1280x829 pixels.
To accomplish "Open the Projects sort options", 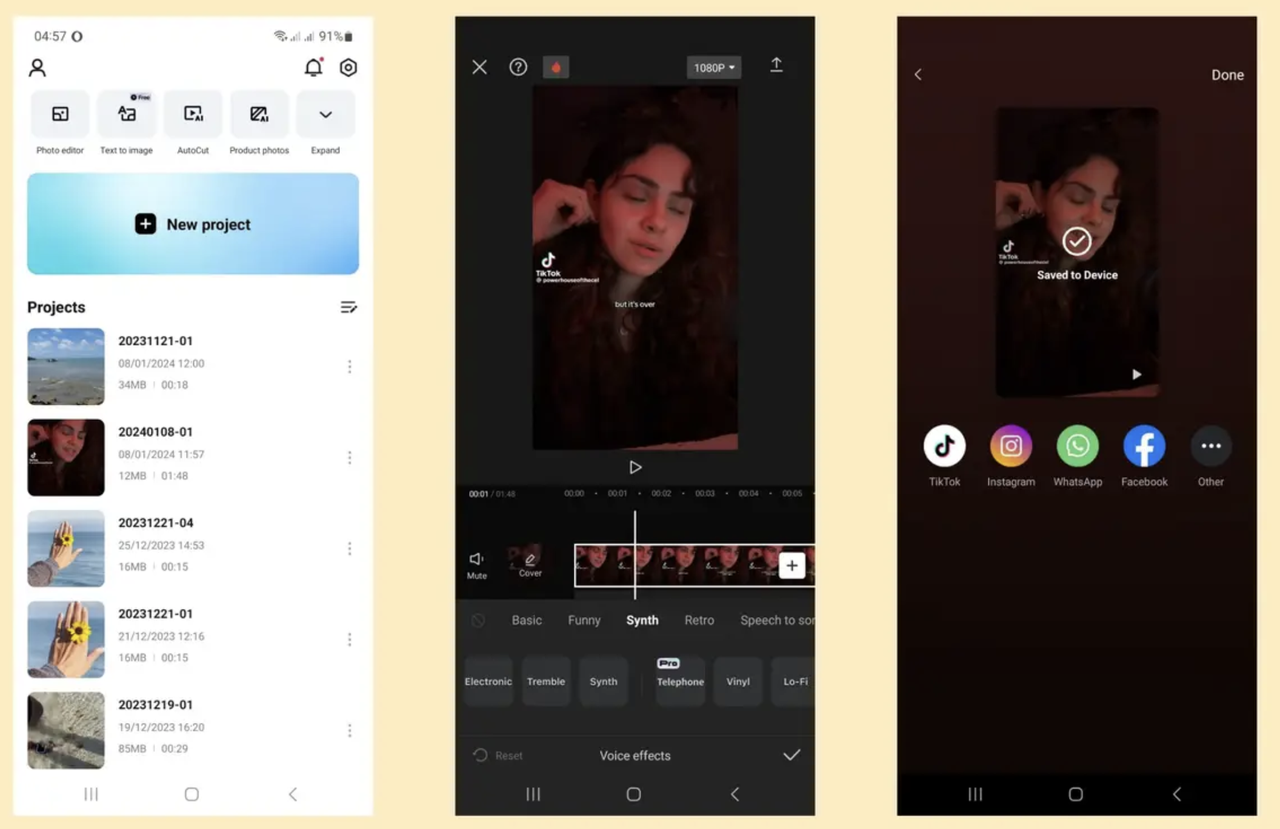I will (x=349, y=307).
